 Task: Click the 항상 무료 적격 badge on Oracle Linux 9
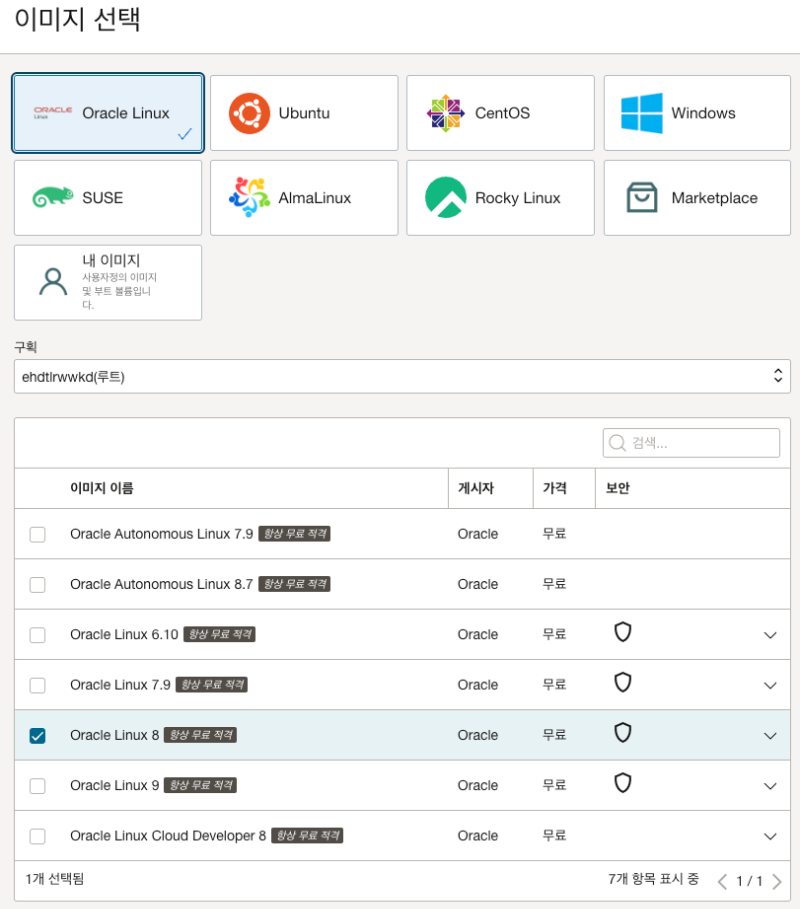coord(201,786)
